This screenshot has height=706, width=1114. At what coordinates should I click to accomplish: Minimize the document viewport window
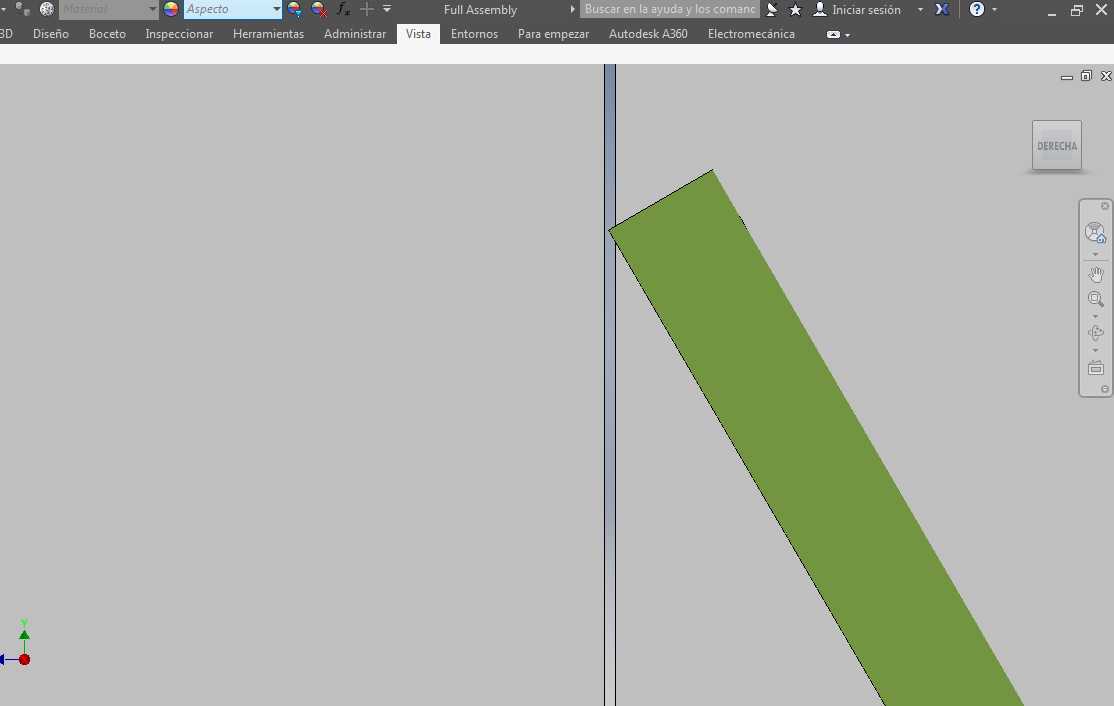1066,76
